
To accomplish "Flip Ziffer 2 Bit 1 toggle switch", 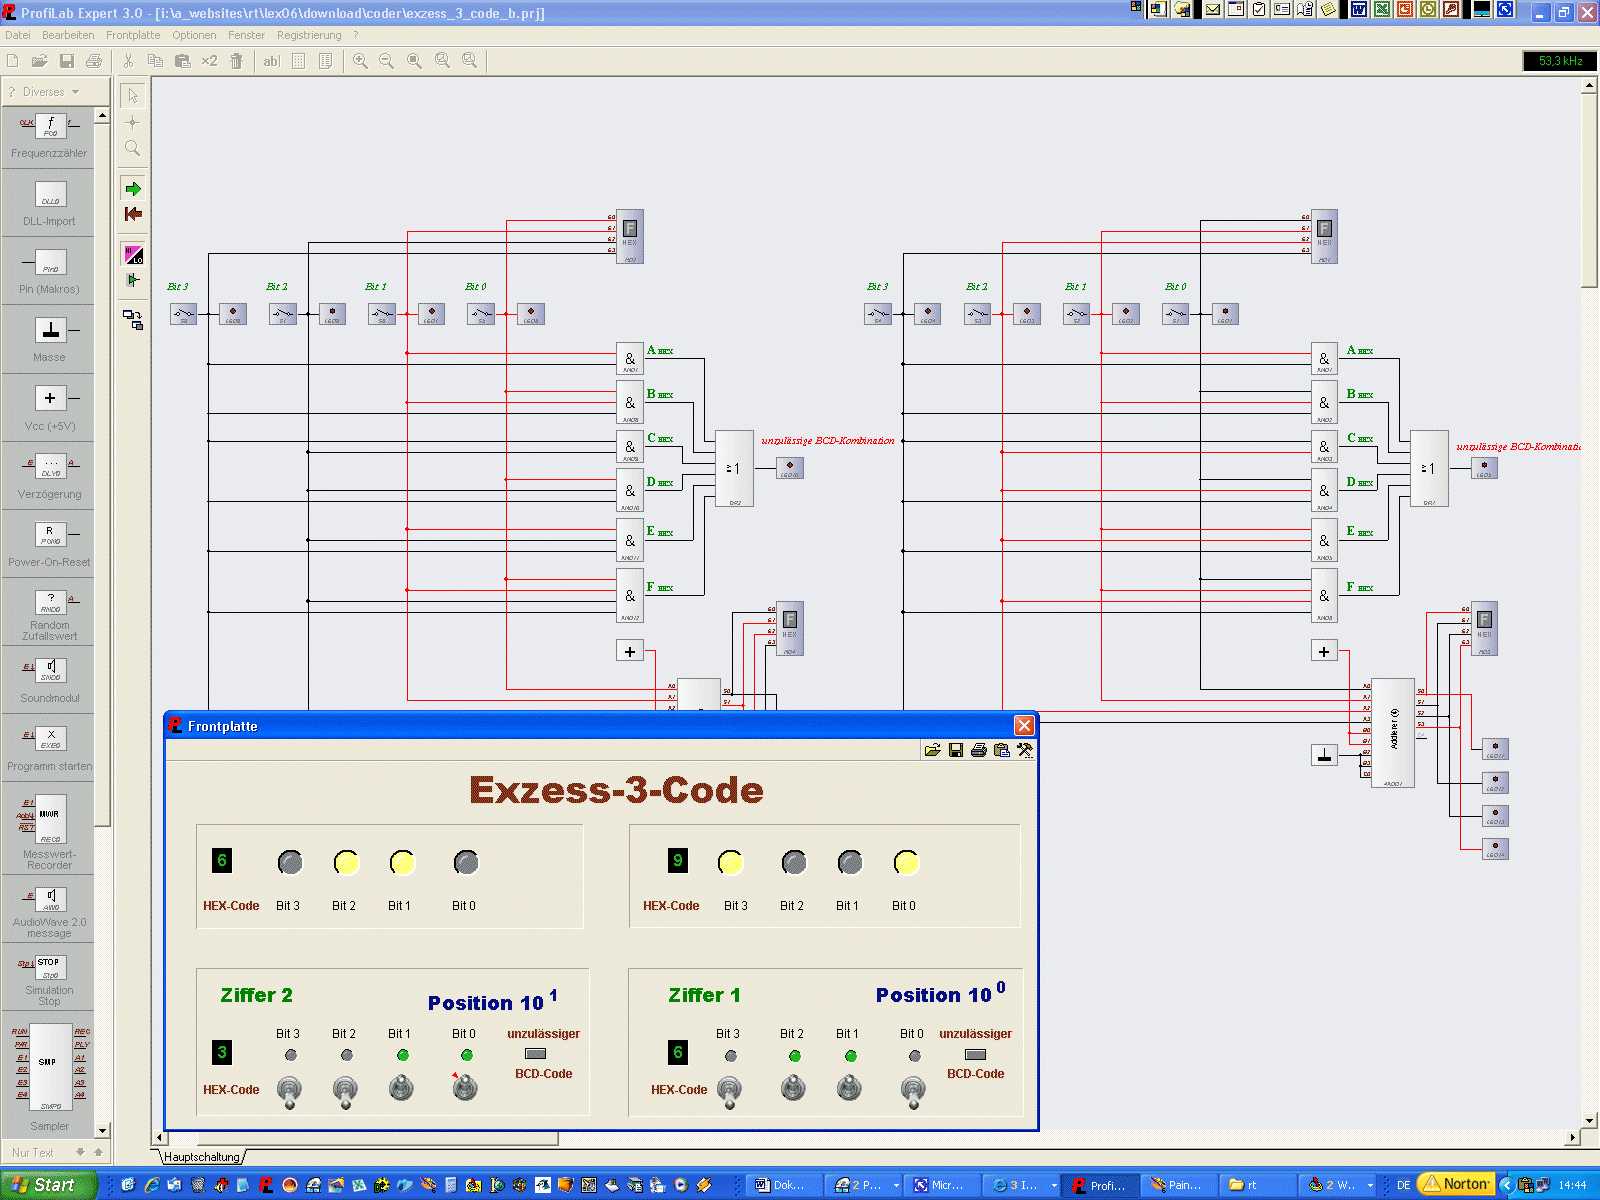I will pos(401,1088).
